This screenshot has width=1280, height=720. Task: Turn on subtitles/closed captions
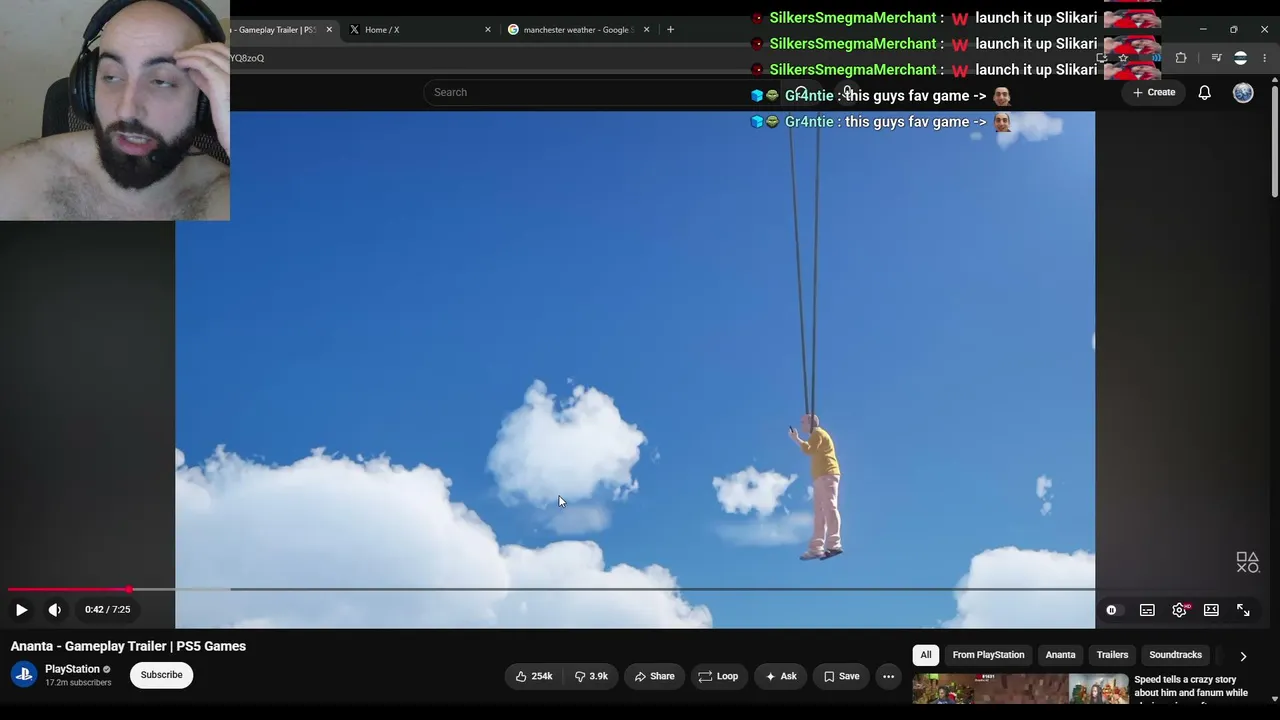(1147, 610)
